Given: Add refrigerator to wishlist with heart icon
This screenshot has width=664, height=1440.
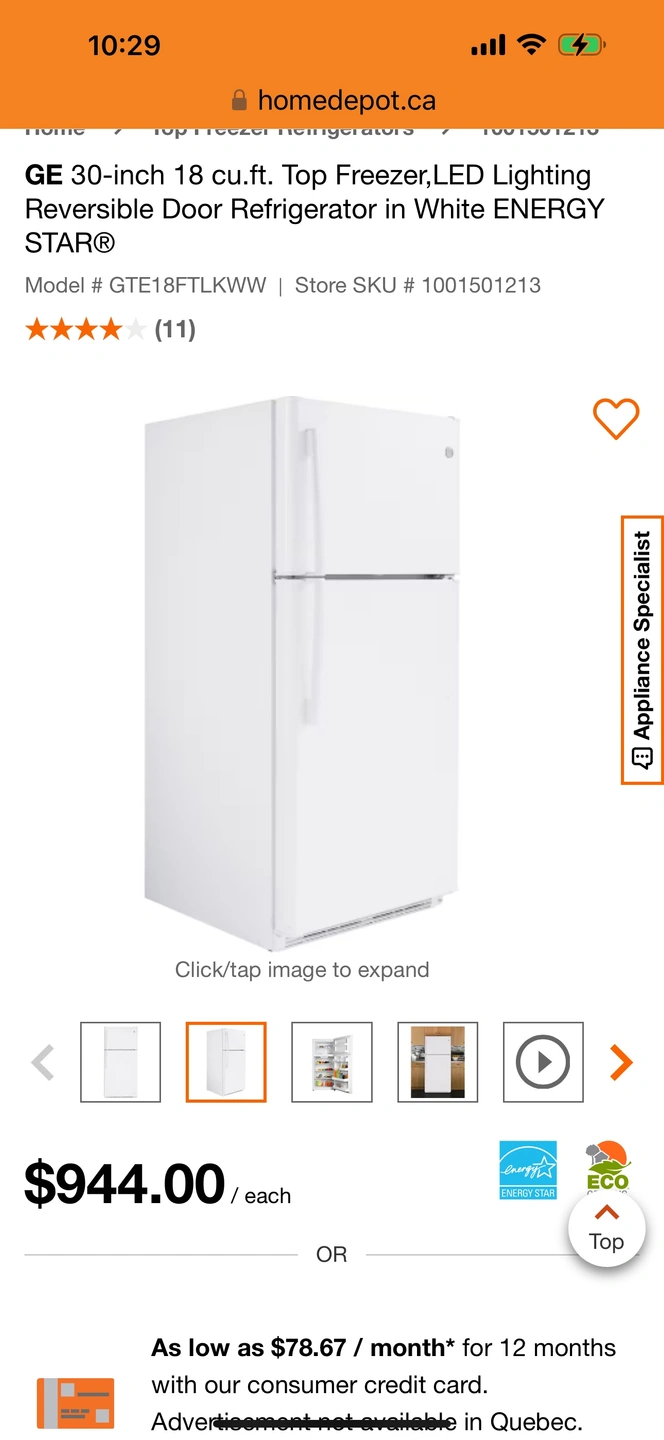Looking at the screenshot, I should [x=616, y=418].
